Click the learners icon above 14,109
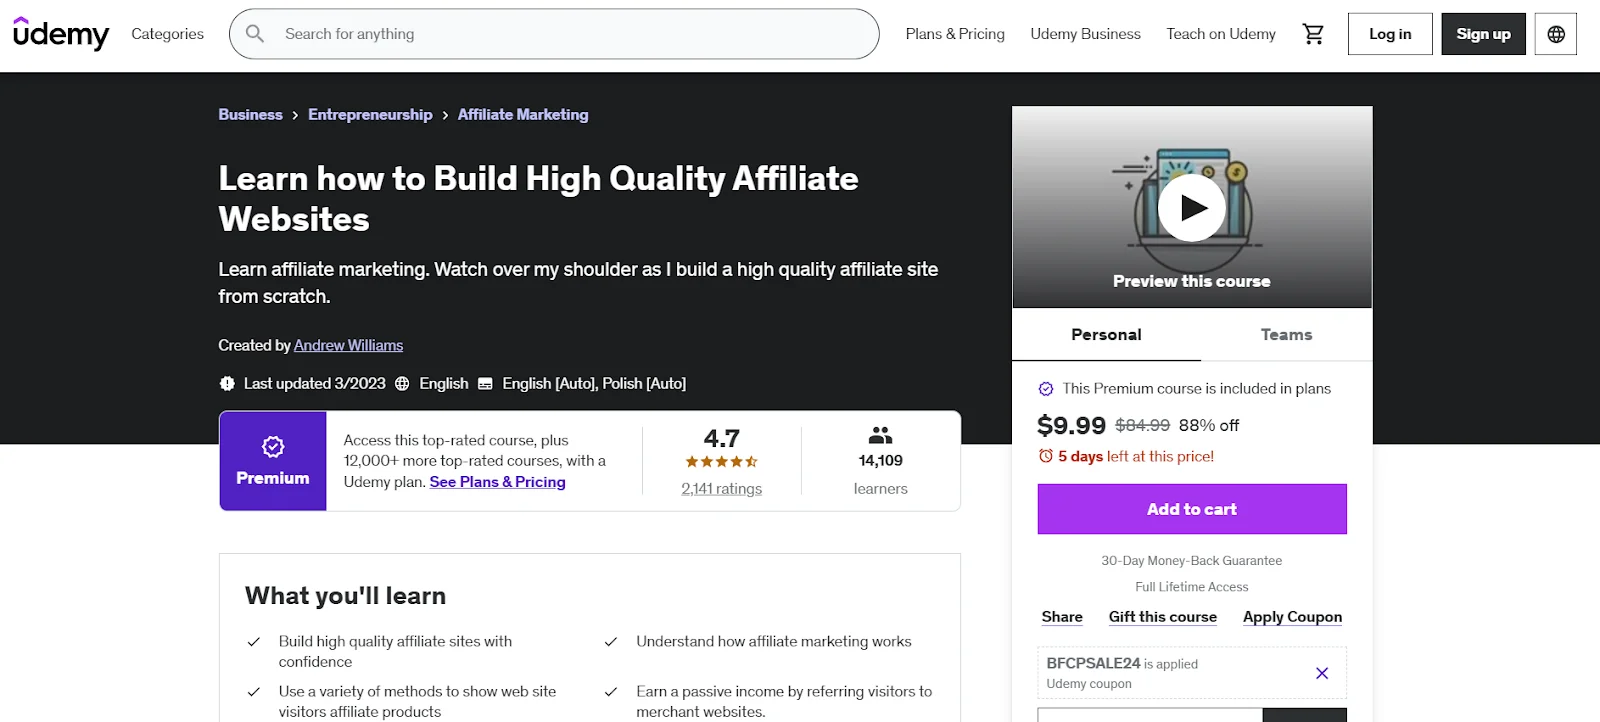Screen dimensions: 1600x722 tap(880, 434)
